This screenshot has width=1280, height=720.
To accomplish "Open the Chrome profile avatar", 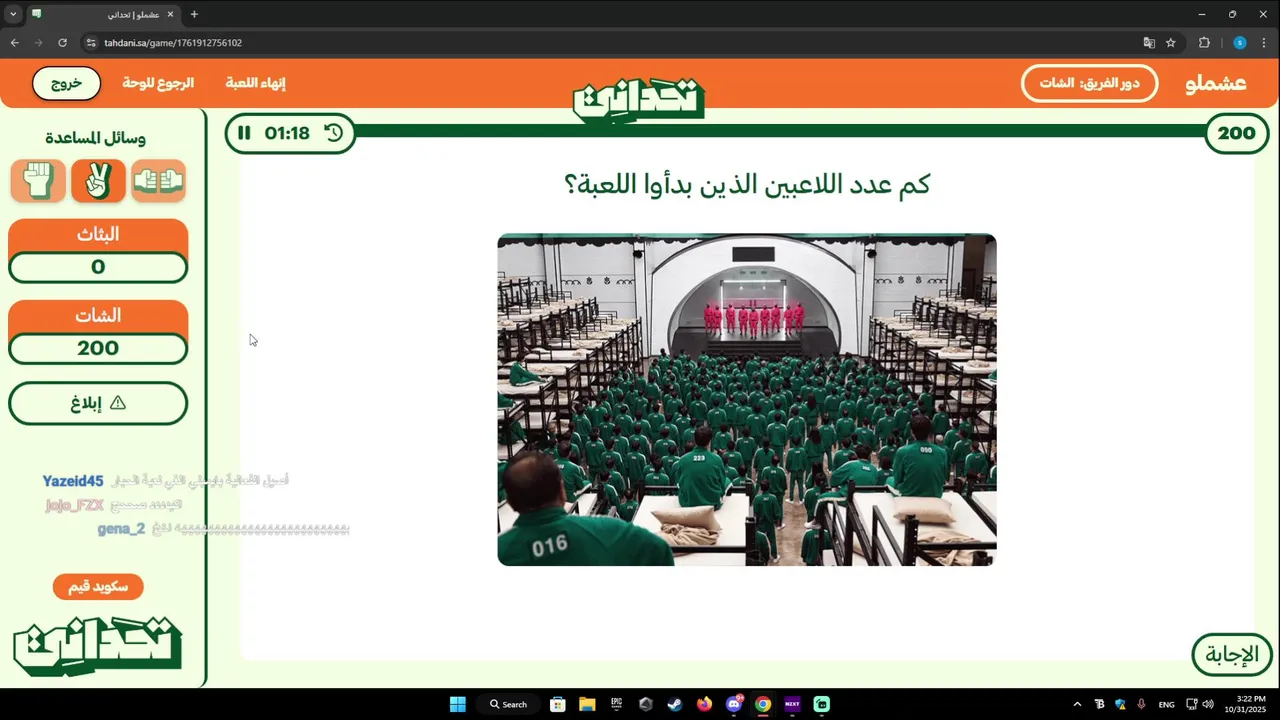I will click(1240, 43).
